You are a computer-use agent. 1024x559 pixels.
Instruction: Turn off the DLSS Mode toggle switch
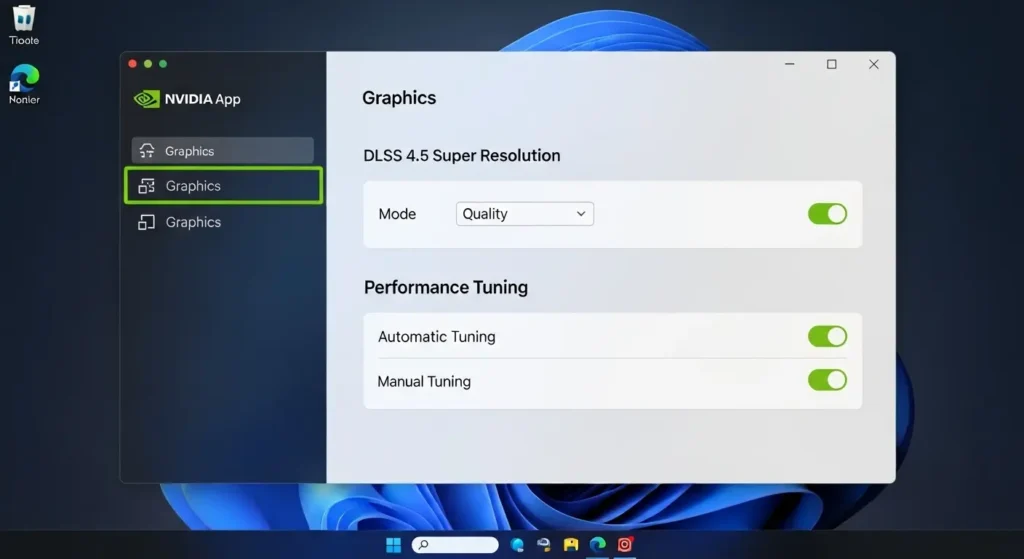[827, 214]
